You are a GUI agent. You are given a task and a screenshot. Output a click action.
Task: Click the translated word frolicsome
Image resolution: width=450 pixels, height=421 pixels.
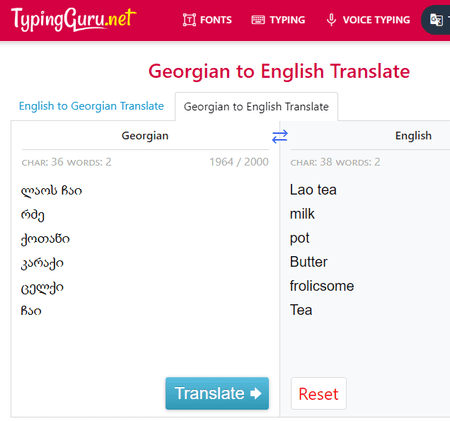(322, 286)
